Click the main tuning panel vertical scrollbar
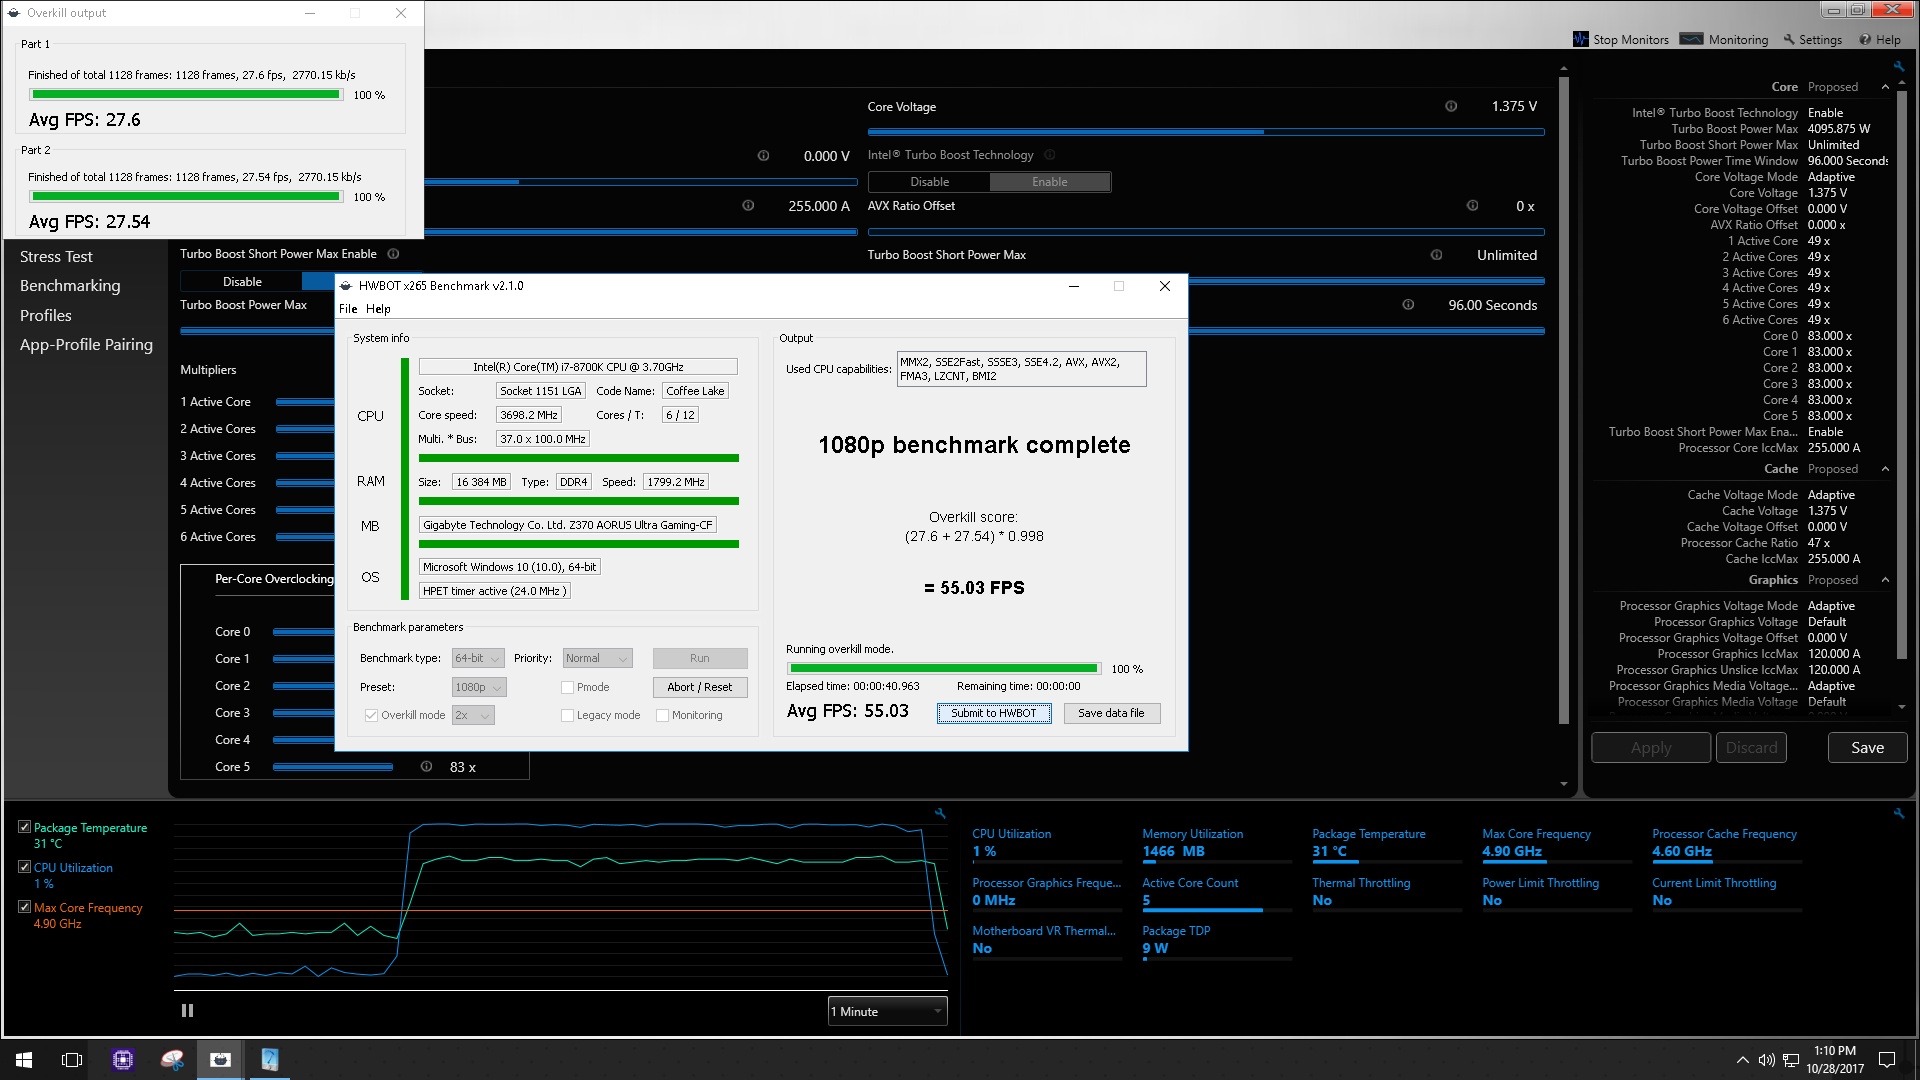 click(1564, 400)
